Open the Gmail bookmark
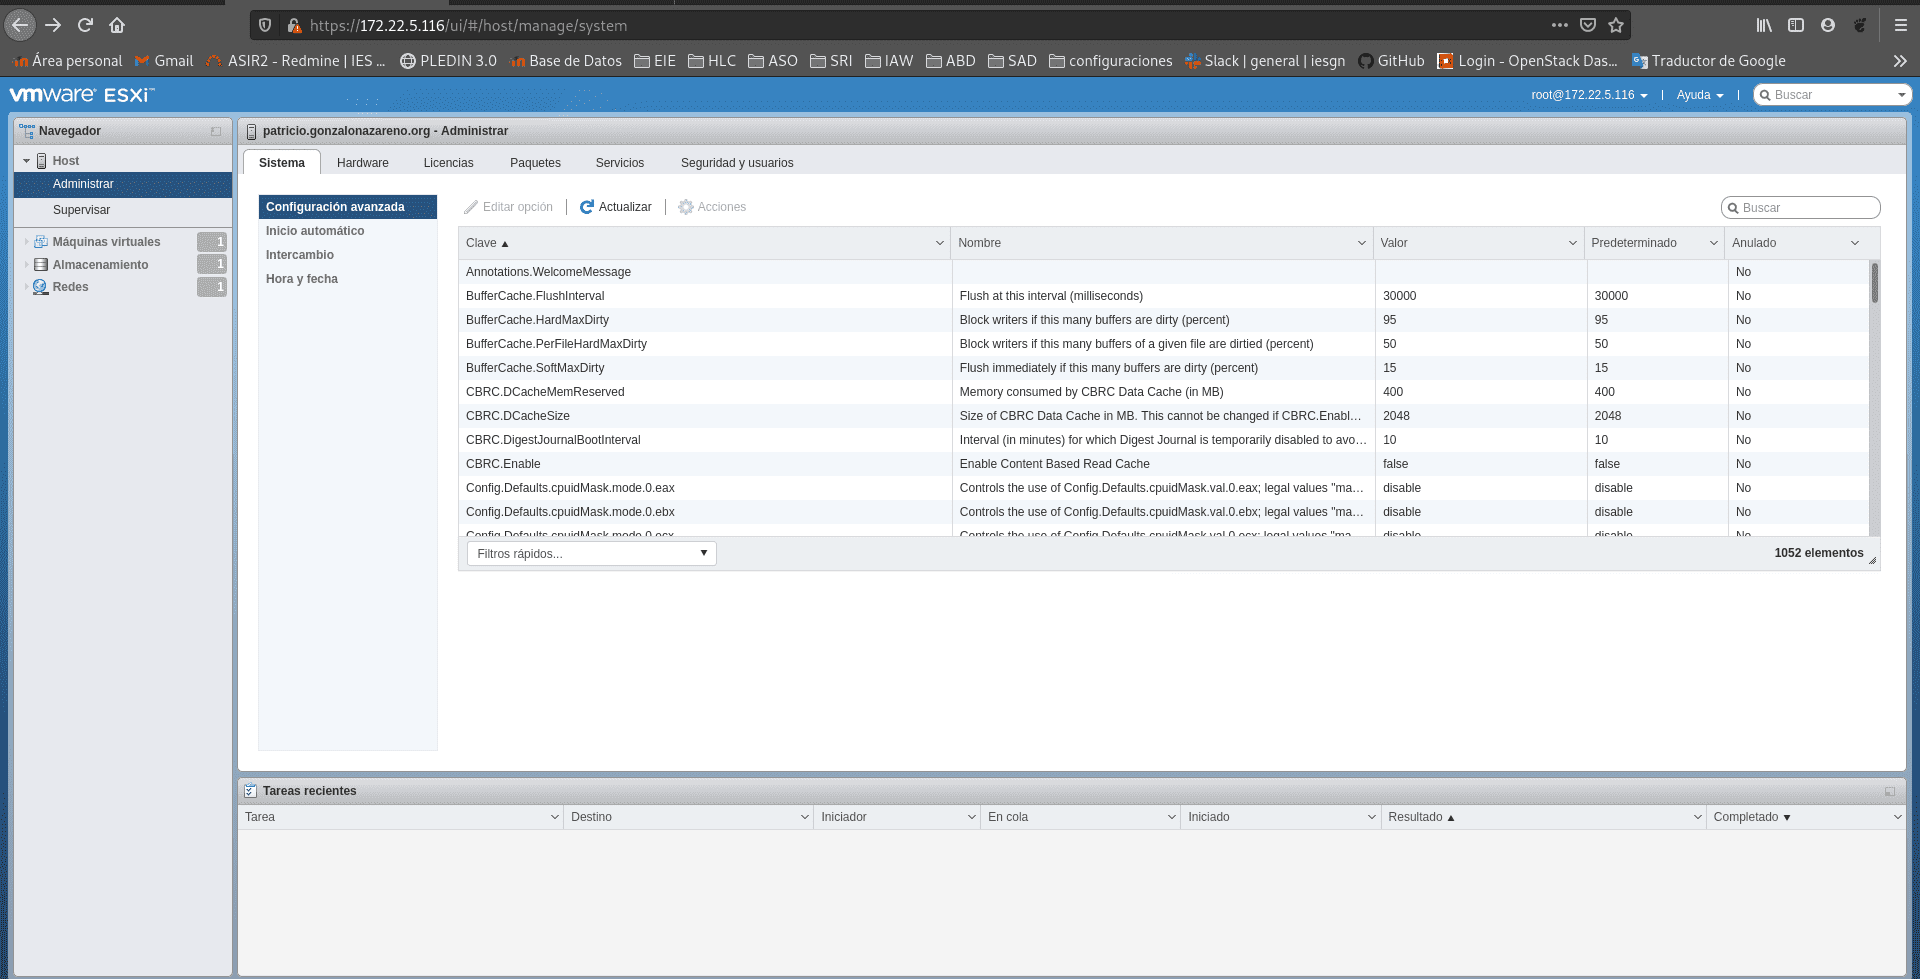 pyautogui.click(x=164, y=61)
